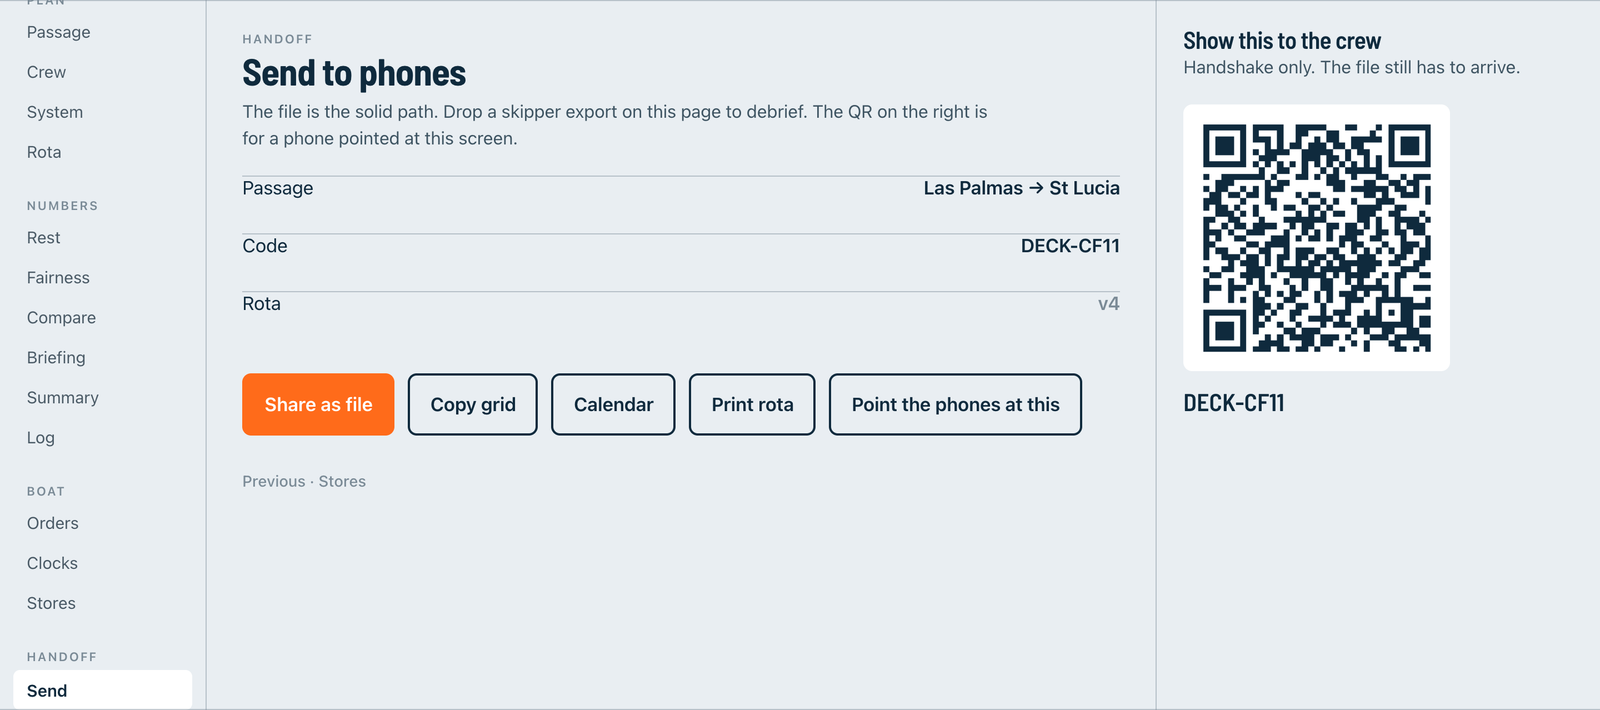Click Point the phones at this button
The image size is (1600, 710).
pos(955,405)
